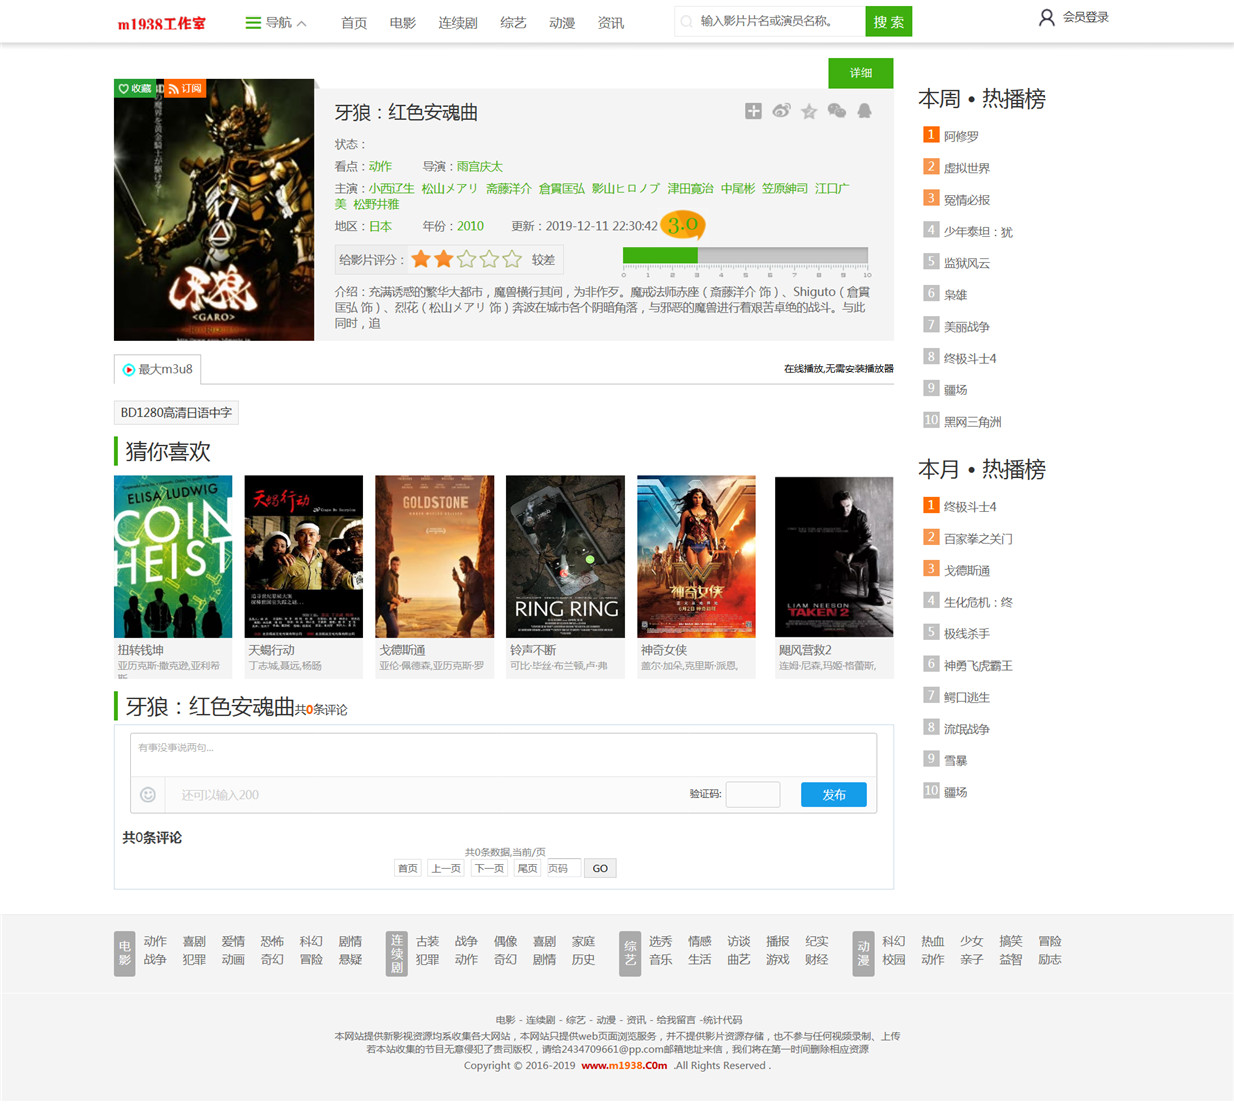Click the share-more plus icon
The image size is (1234, 1113).
coord(753,111)
